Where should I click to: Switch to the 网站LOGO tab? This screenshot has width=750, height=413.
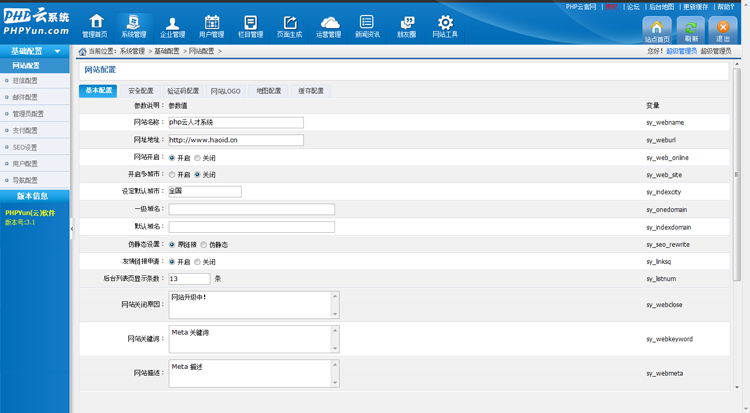point(225,91)
